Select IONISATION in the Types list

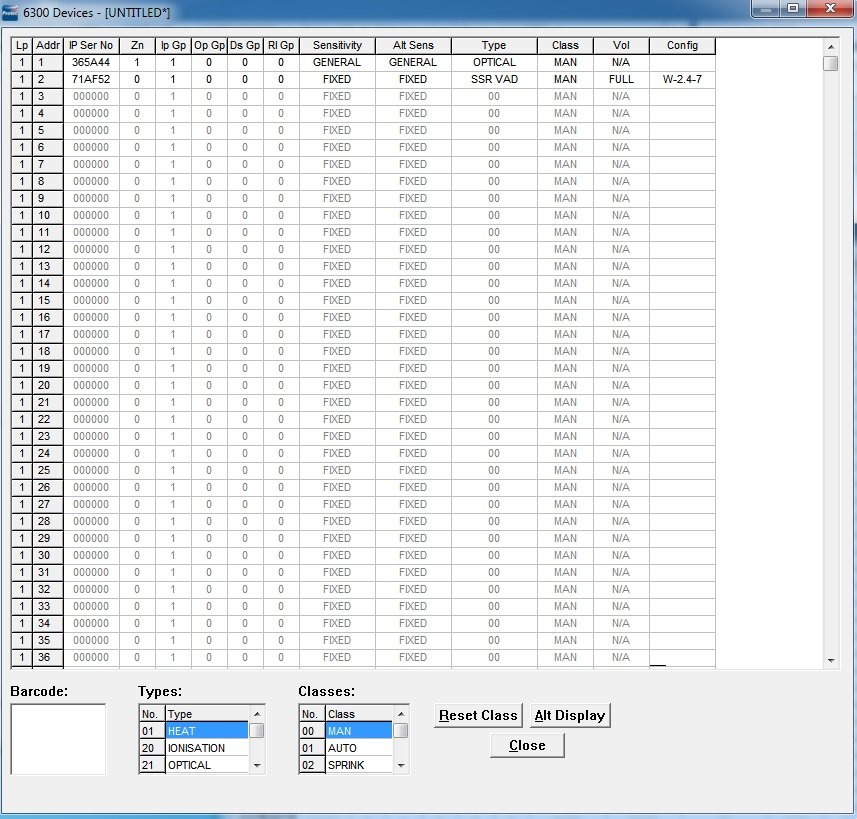[x=207, y=748]
